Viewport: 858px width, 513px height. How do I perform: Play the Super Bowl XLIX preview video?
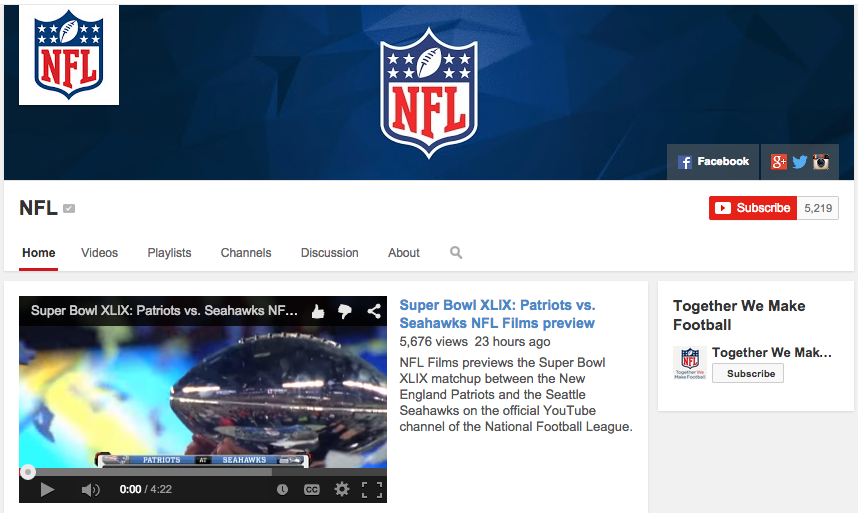click(x=47, y=489)
